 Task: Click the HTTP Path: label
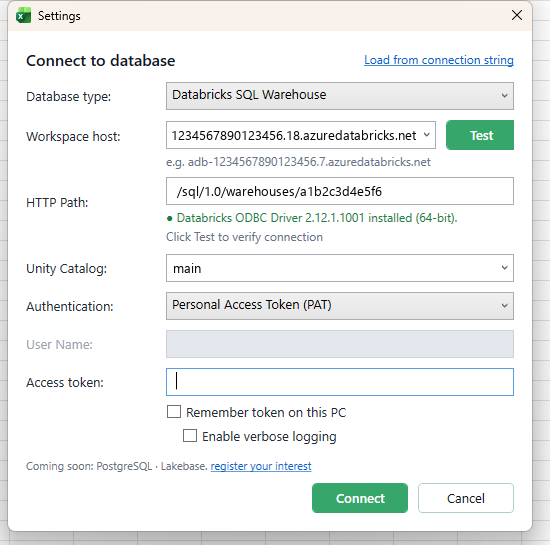(57, 202)
